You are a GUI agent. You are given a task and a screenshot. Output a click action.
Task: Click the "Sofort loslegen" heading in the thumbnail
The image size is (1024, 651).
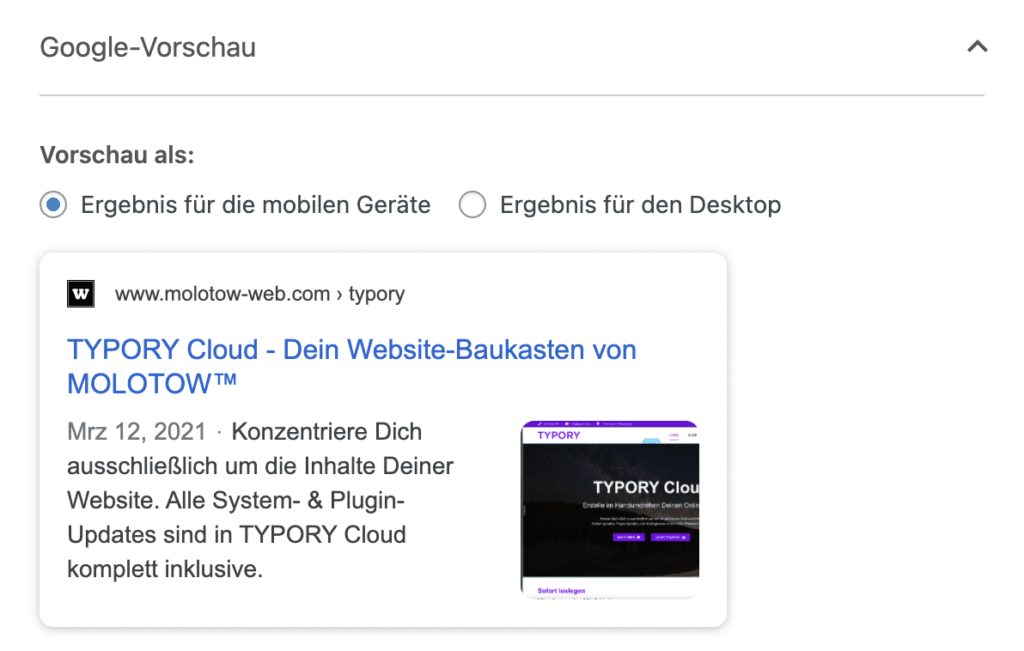click(x=561, y=591)
